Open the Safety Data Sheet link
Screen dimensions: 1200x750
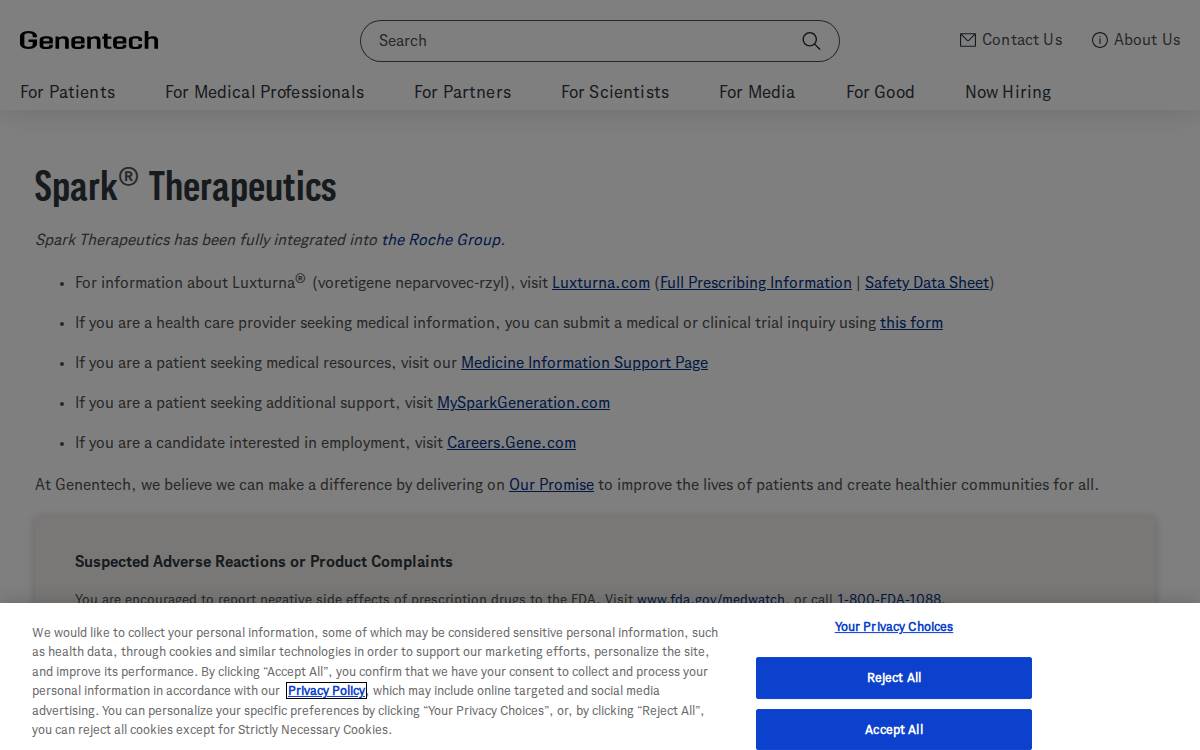[927, 283]
